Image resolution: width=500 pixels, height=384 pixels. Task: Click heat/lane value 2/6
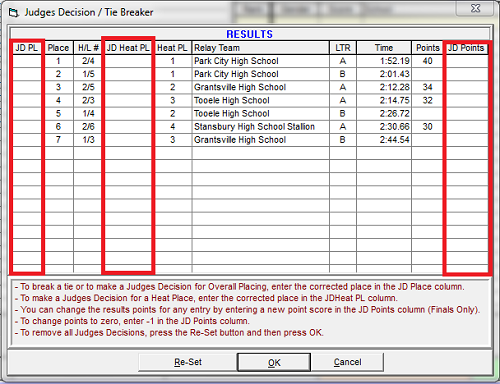click(88, 127)
